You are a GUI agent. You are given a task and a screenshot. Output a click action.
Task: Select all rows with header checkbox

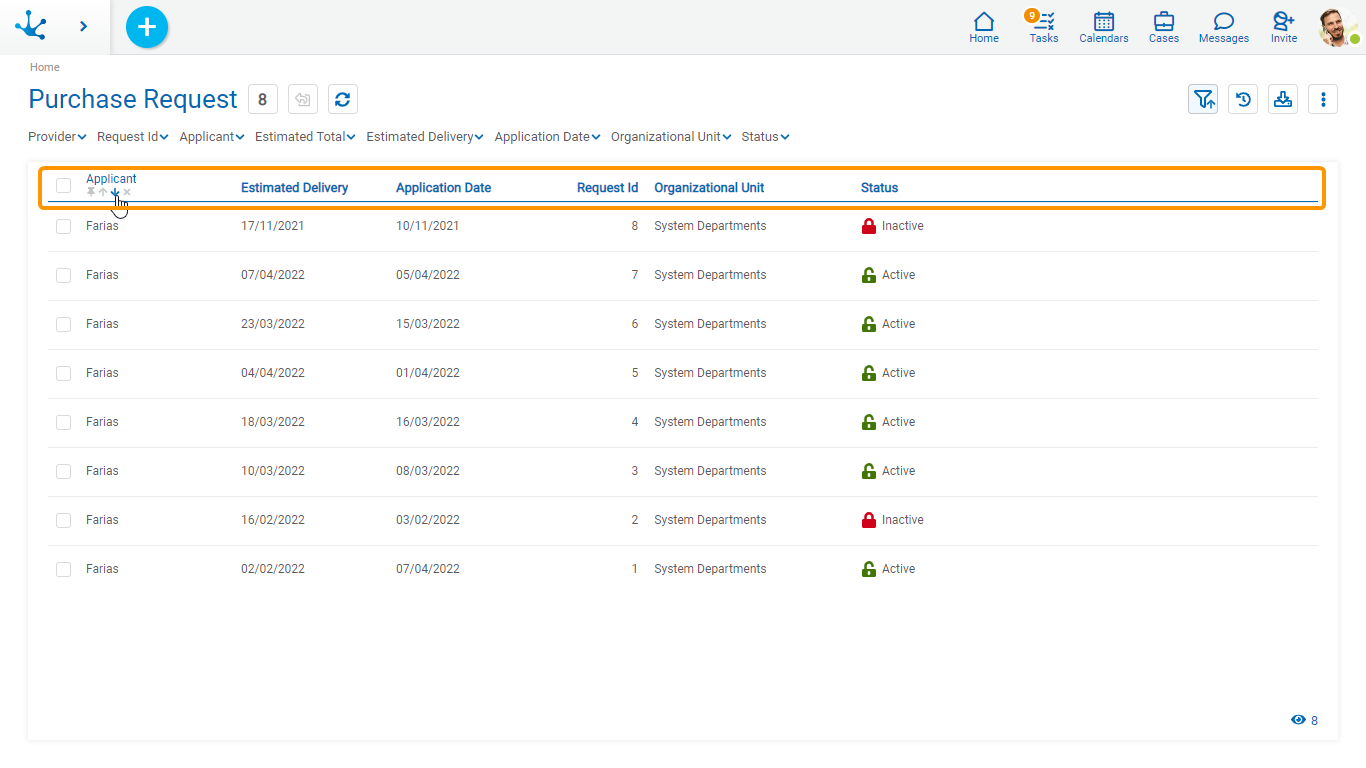coord(64,185)
